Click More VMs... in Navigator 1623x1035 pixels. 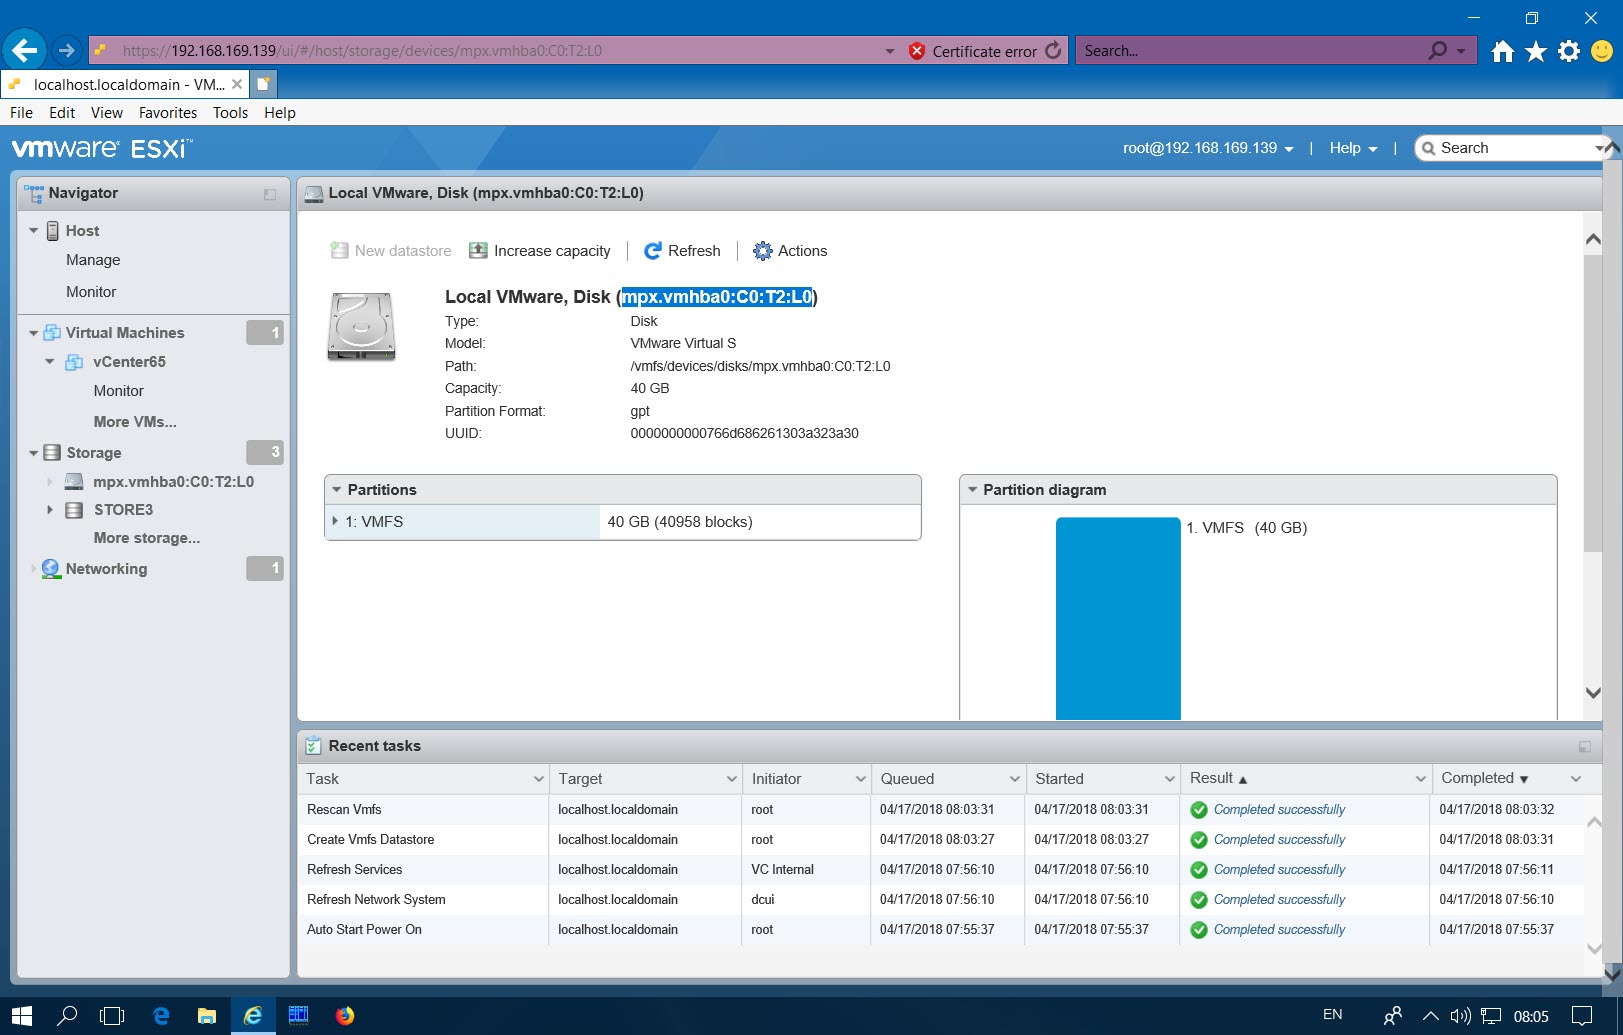point(135,422)
